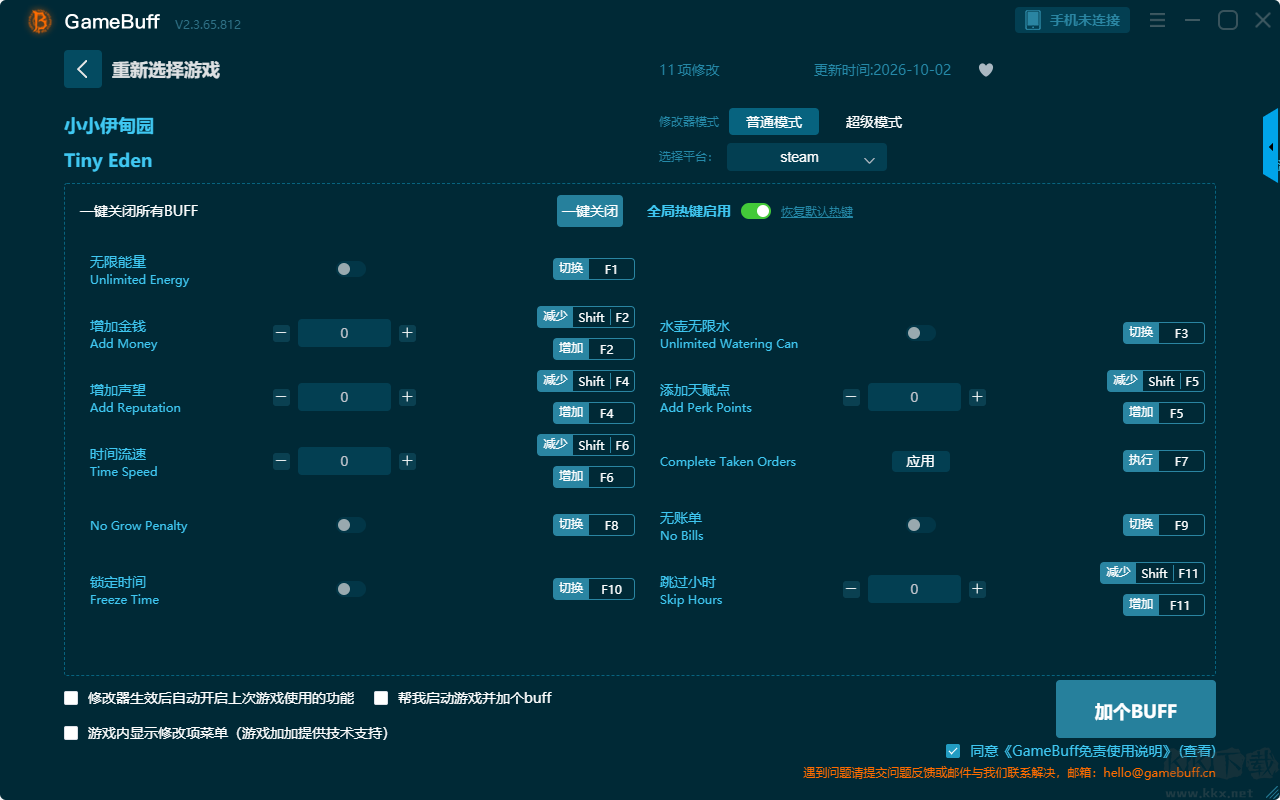
Task: Switch to 超级模式 mode tab
Action: [874, 122]
